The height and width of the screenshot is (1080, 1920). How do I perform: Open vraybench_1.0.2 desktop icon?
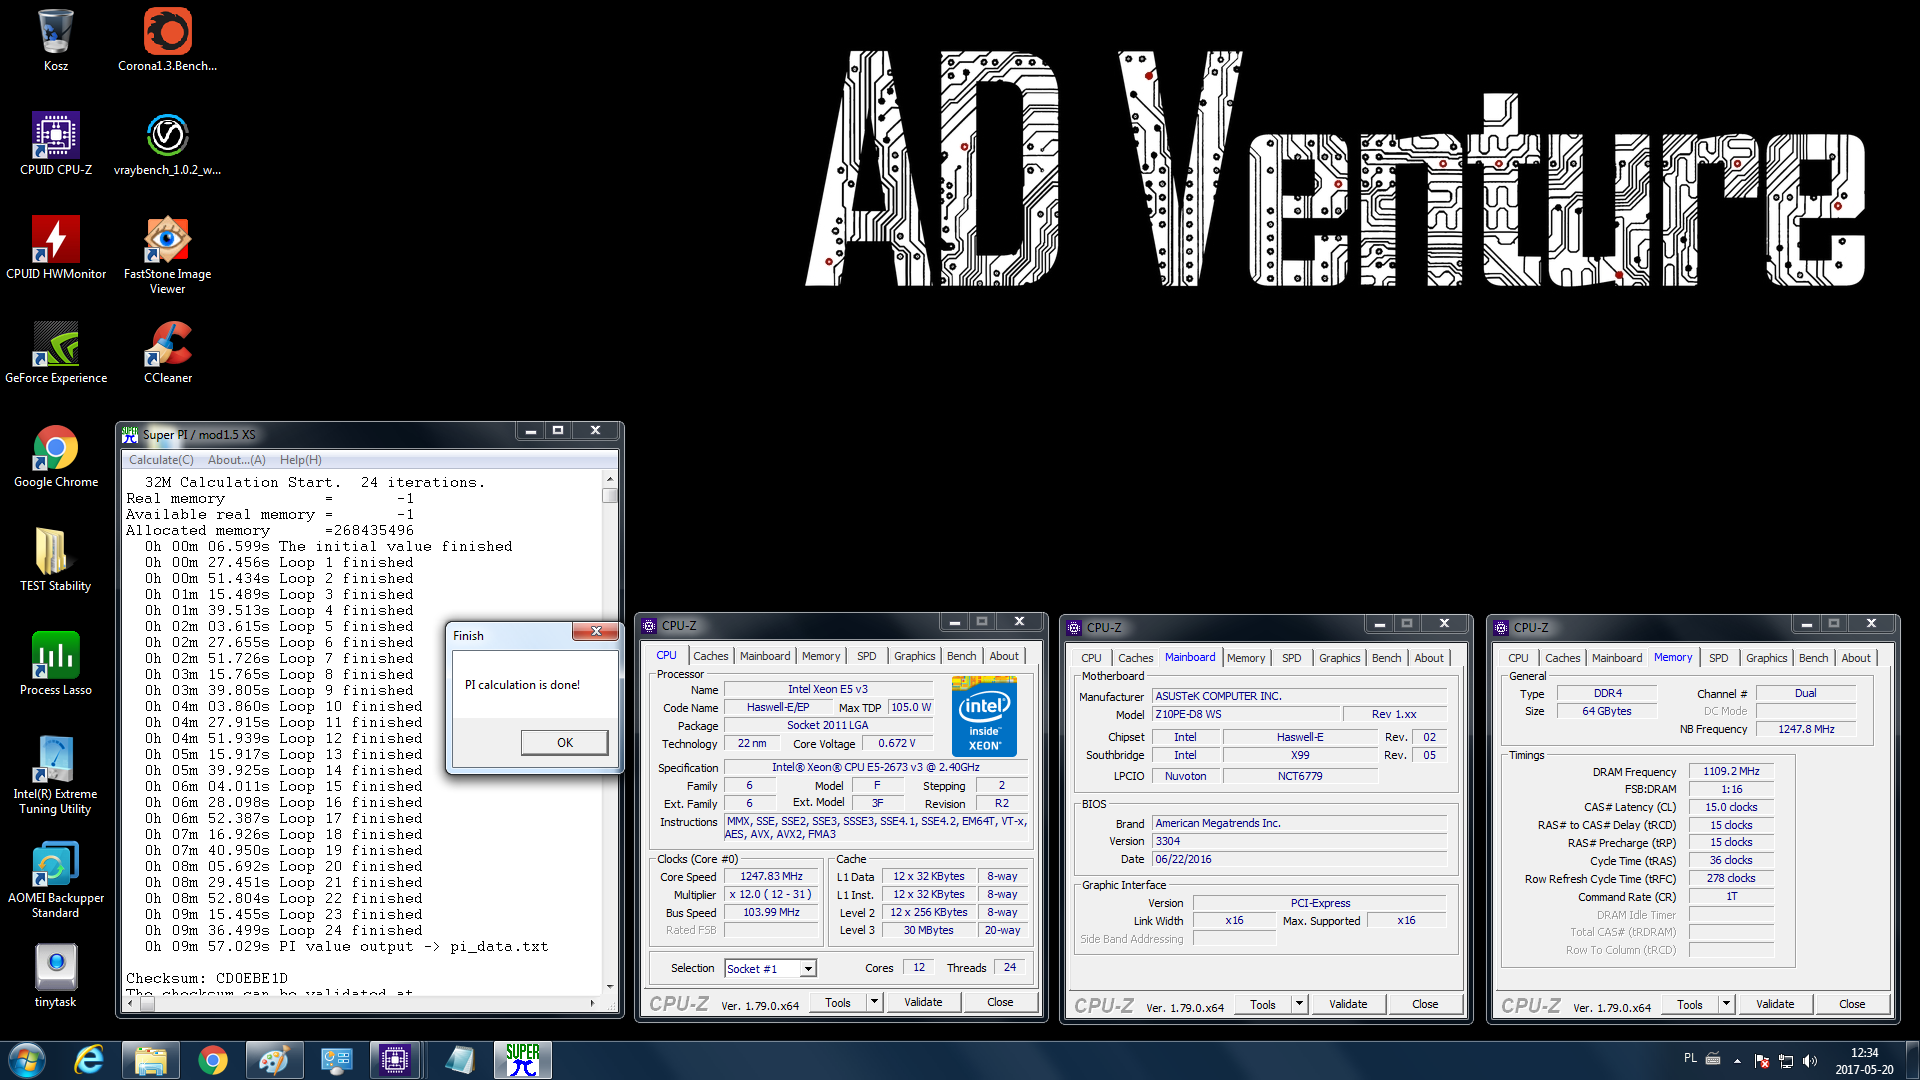pyautogui.click(x=167, y=144)
